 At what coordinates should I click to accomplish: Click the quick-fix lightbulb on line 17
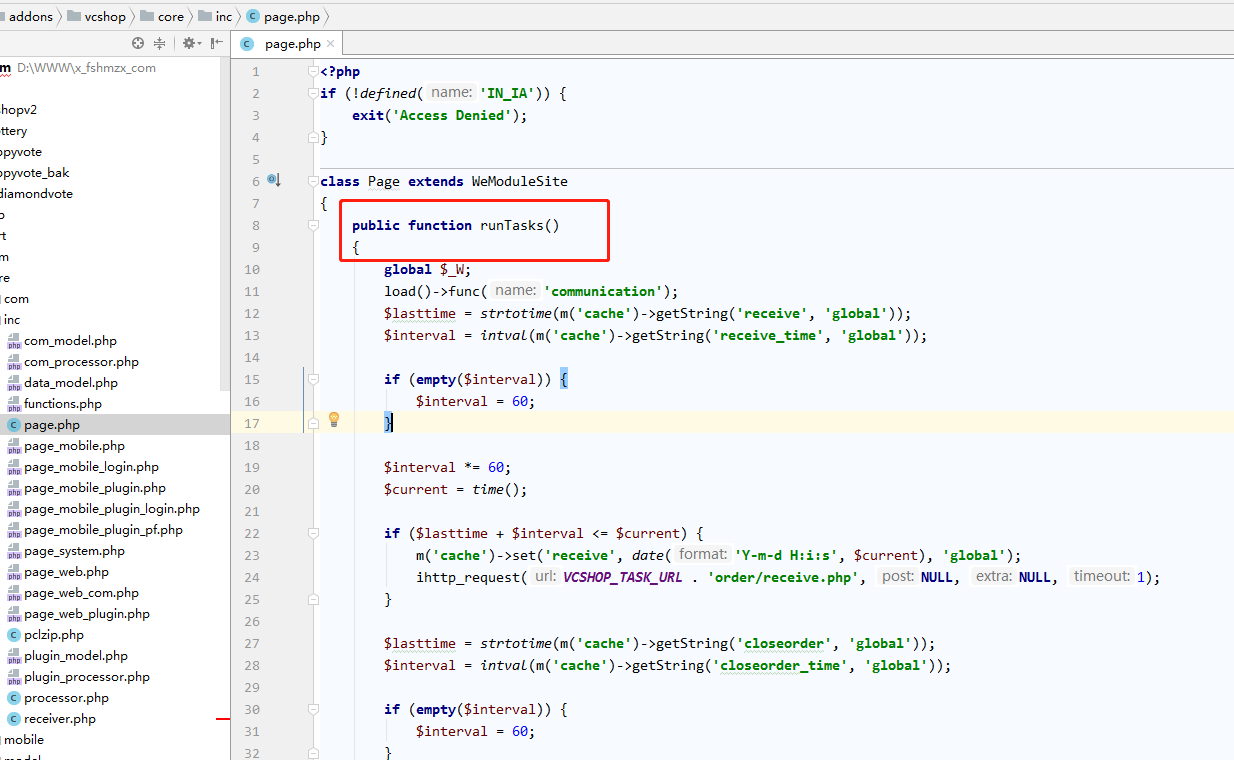click(x=334, y=420)
